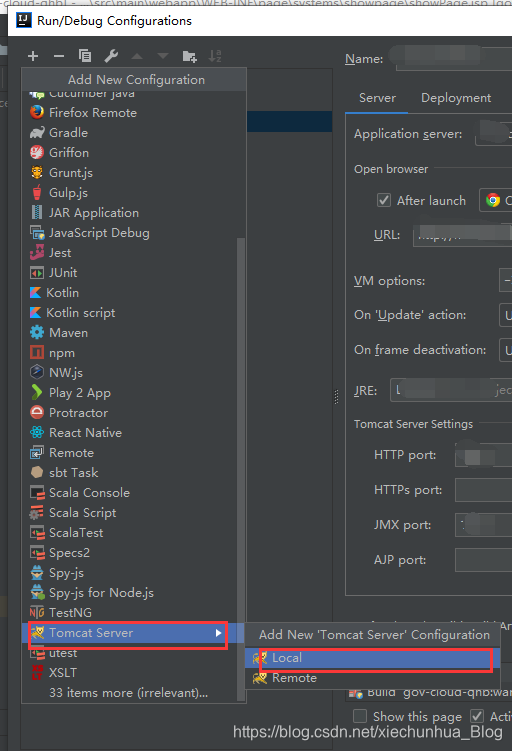The height and width of the screenshot is (751, 512).
Task: Select Scala Console configuration type
Action: click(130, 493)
